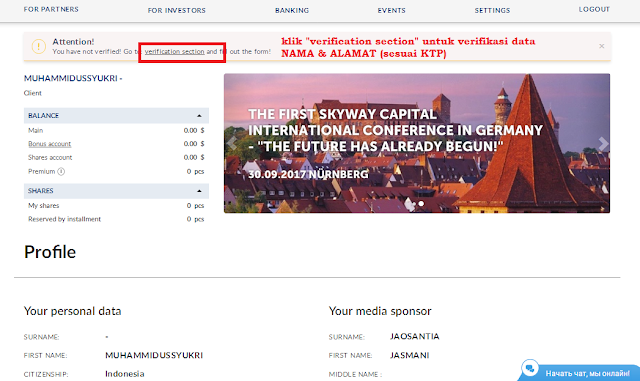Open the Bonus account link
This screenshot has width=640, height=381.
pos(49,144)
